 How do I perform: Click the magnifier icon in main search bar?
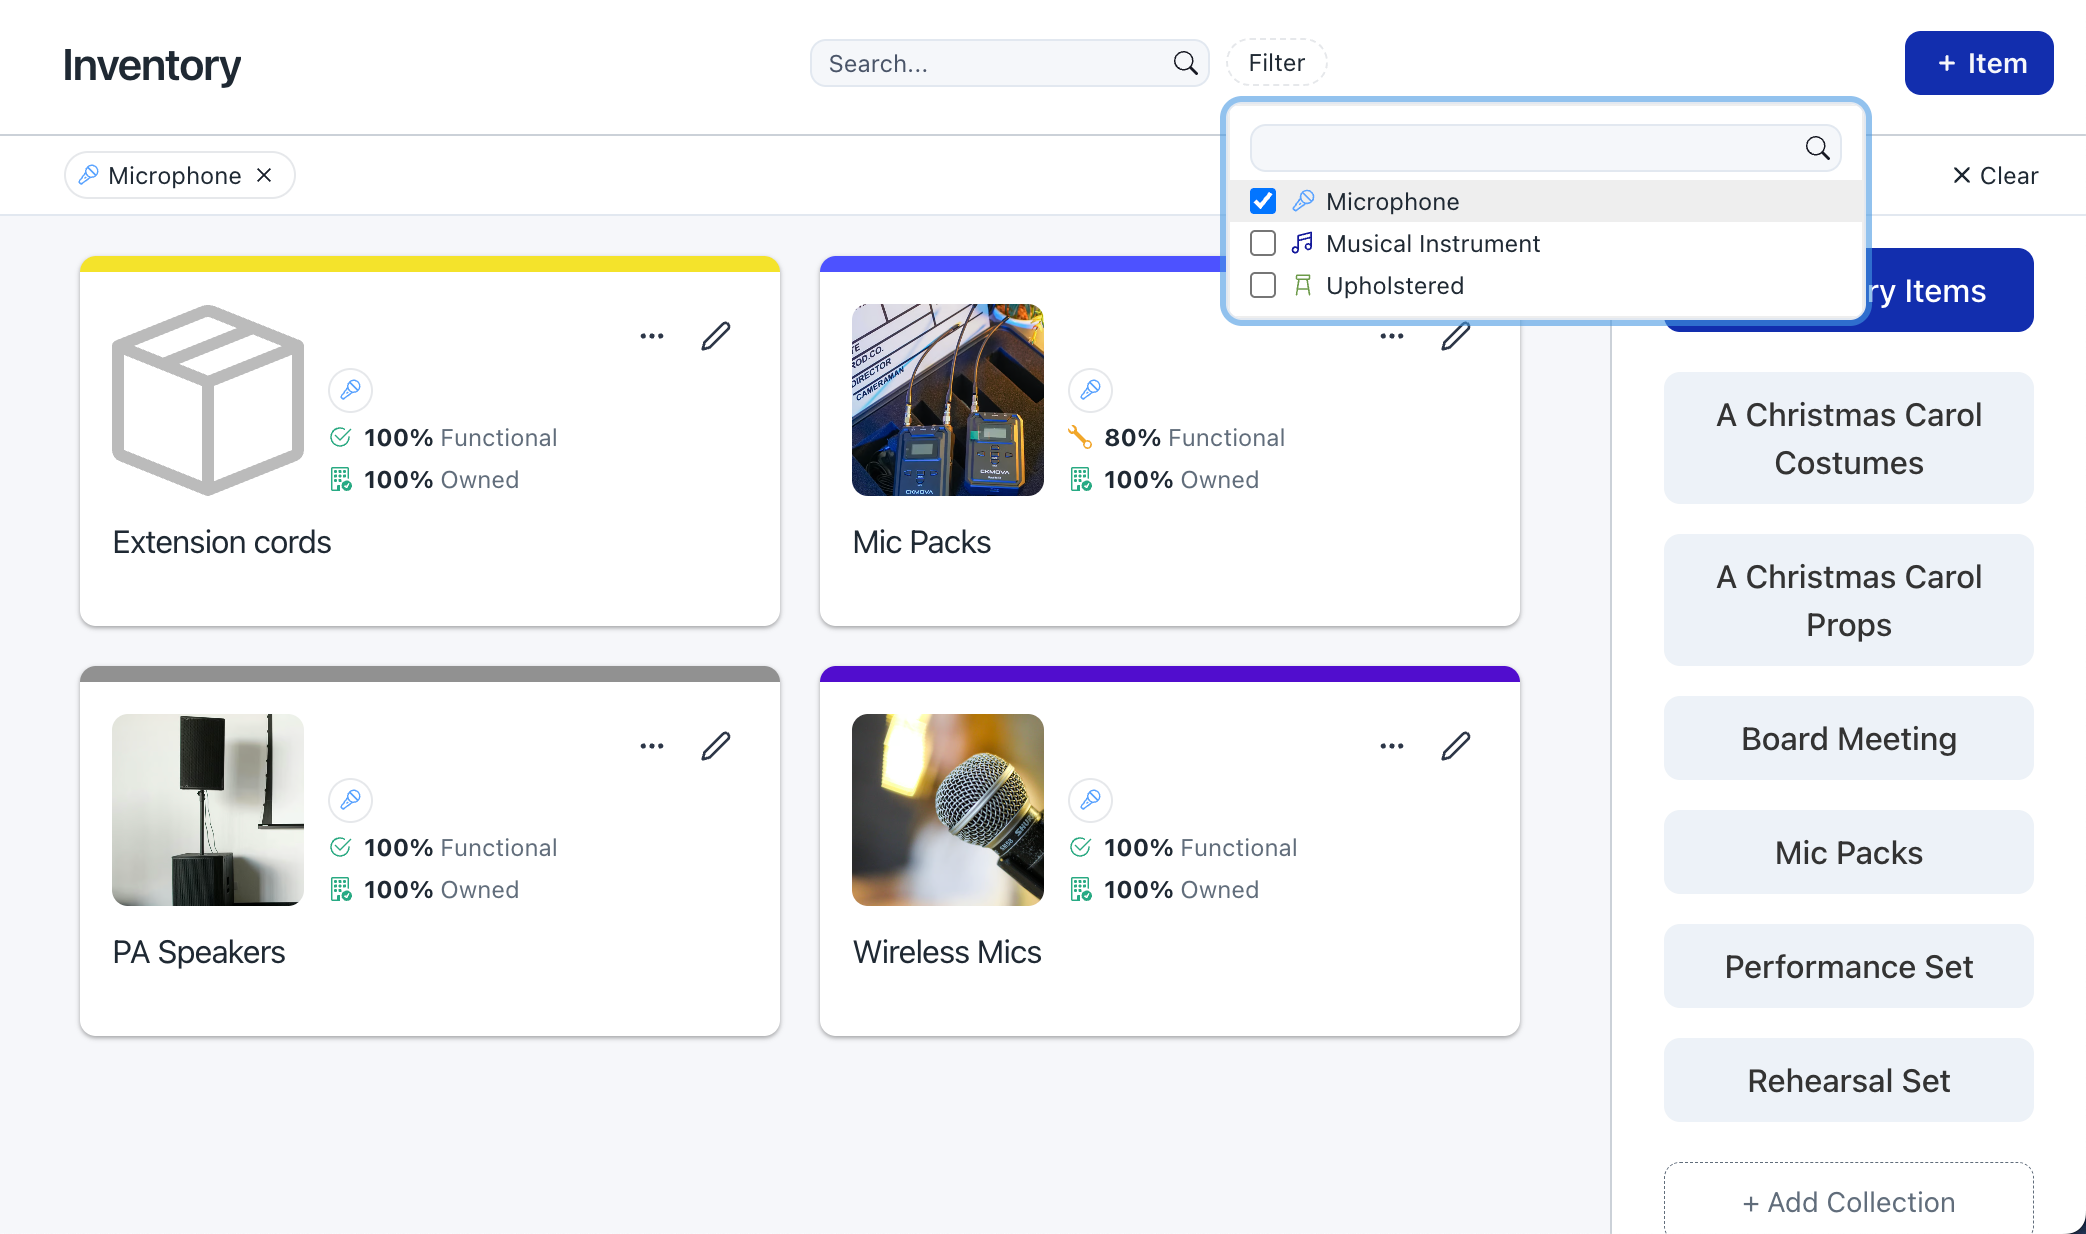[1185, 63]
